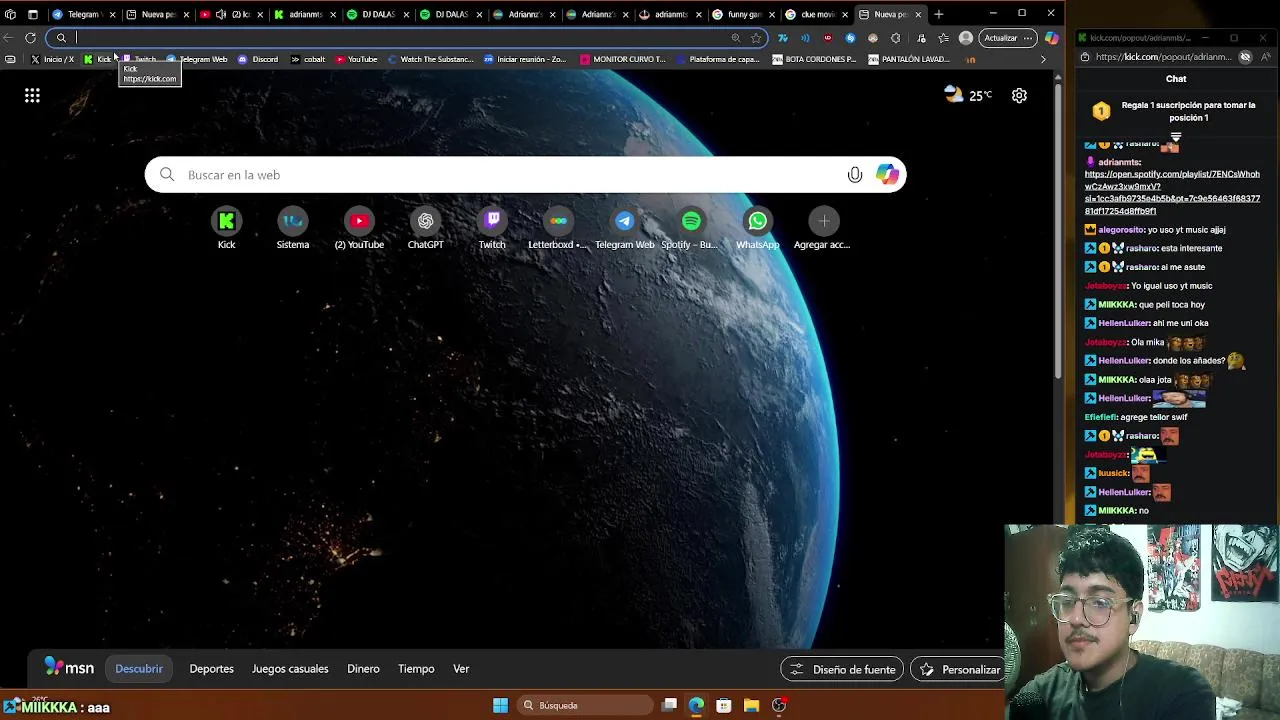This screenshot has width=1280, height=720.
Task: Click the weather 25°C widget
Action: pos(968,95)
